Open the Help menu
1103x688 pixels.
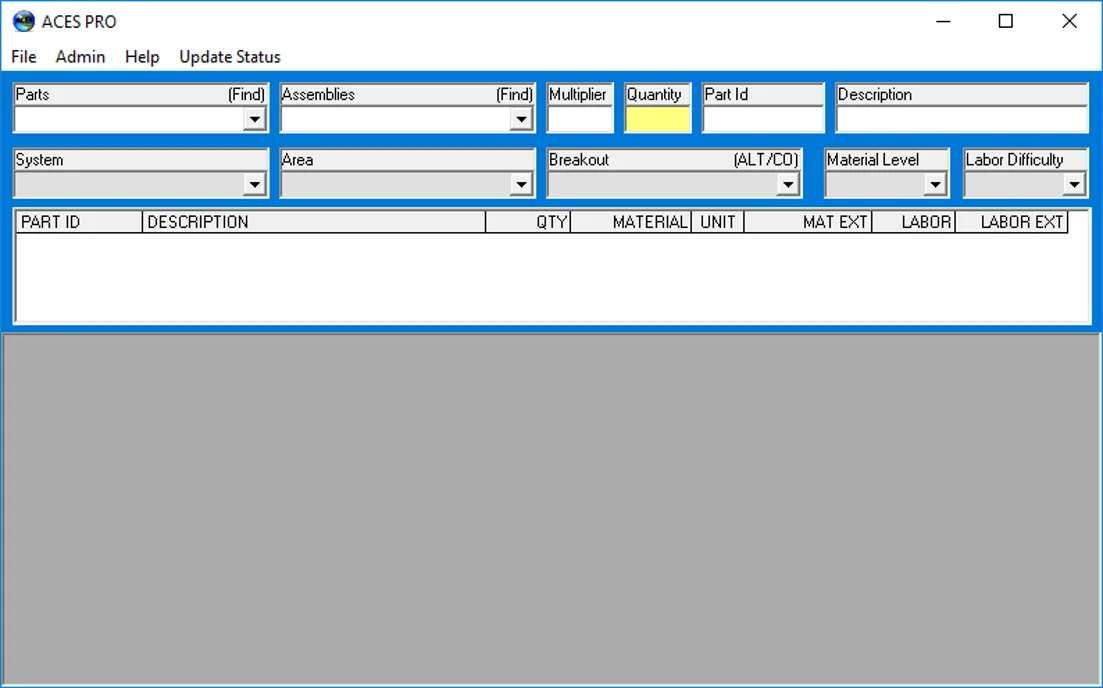point(142,57)
